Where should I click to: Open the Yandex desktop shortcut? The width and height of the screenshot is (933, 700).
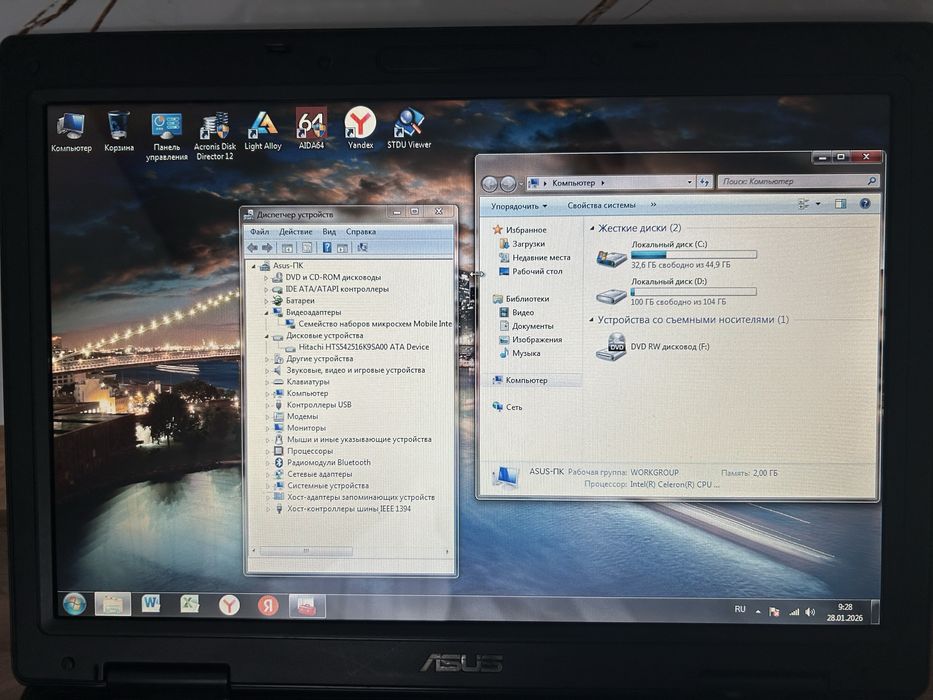tap(360, 128)
